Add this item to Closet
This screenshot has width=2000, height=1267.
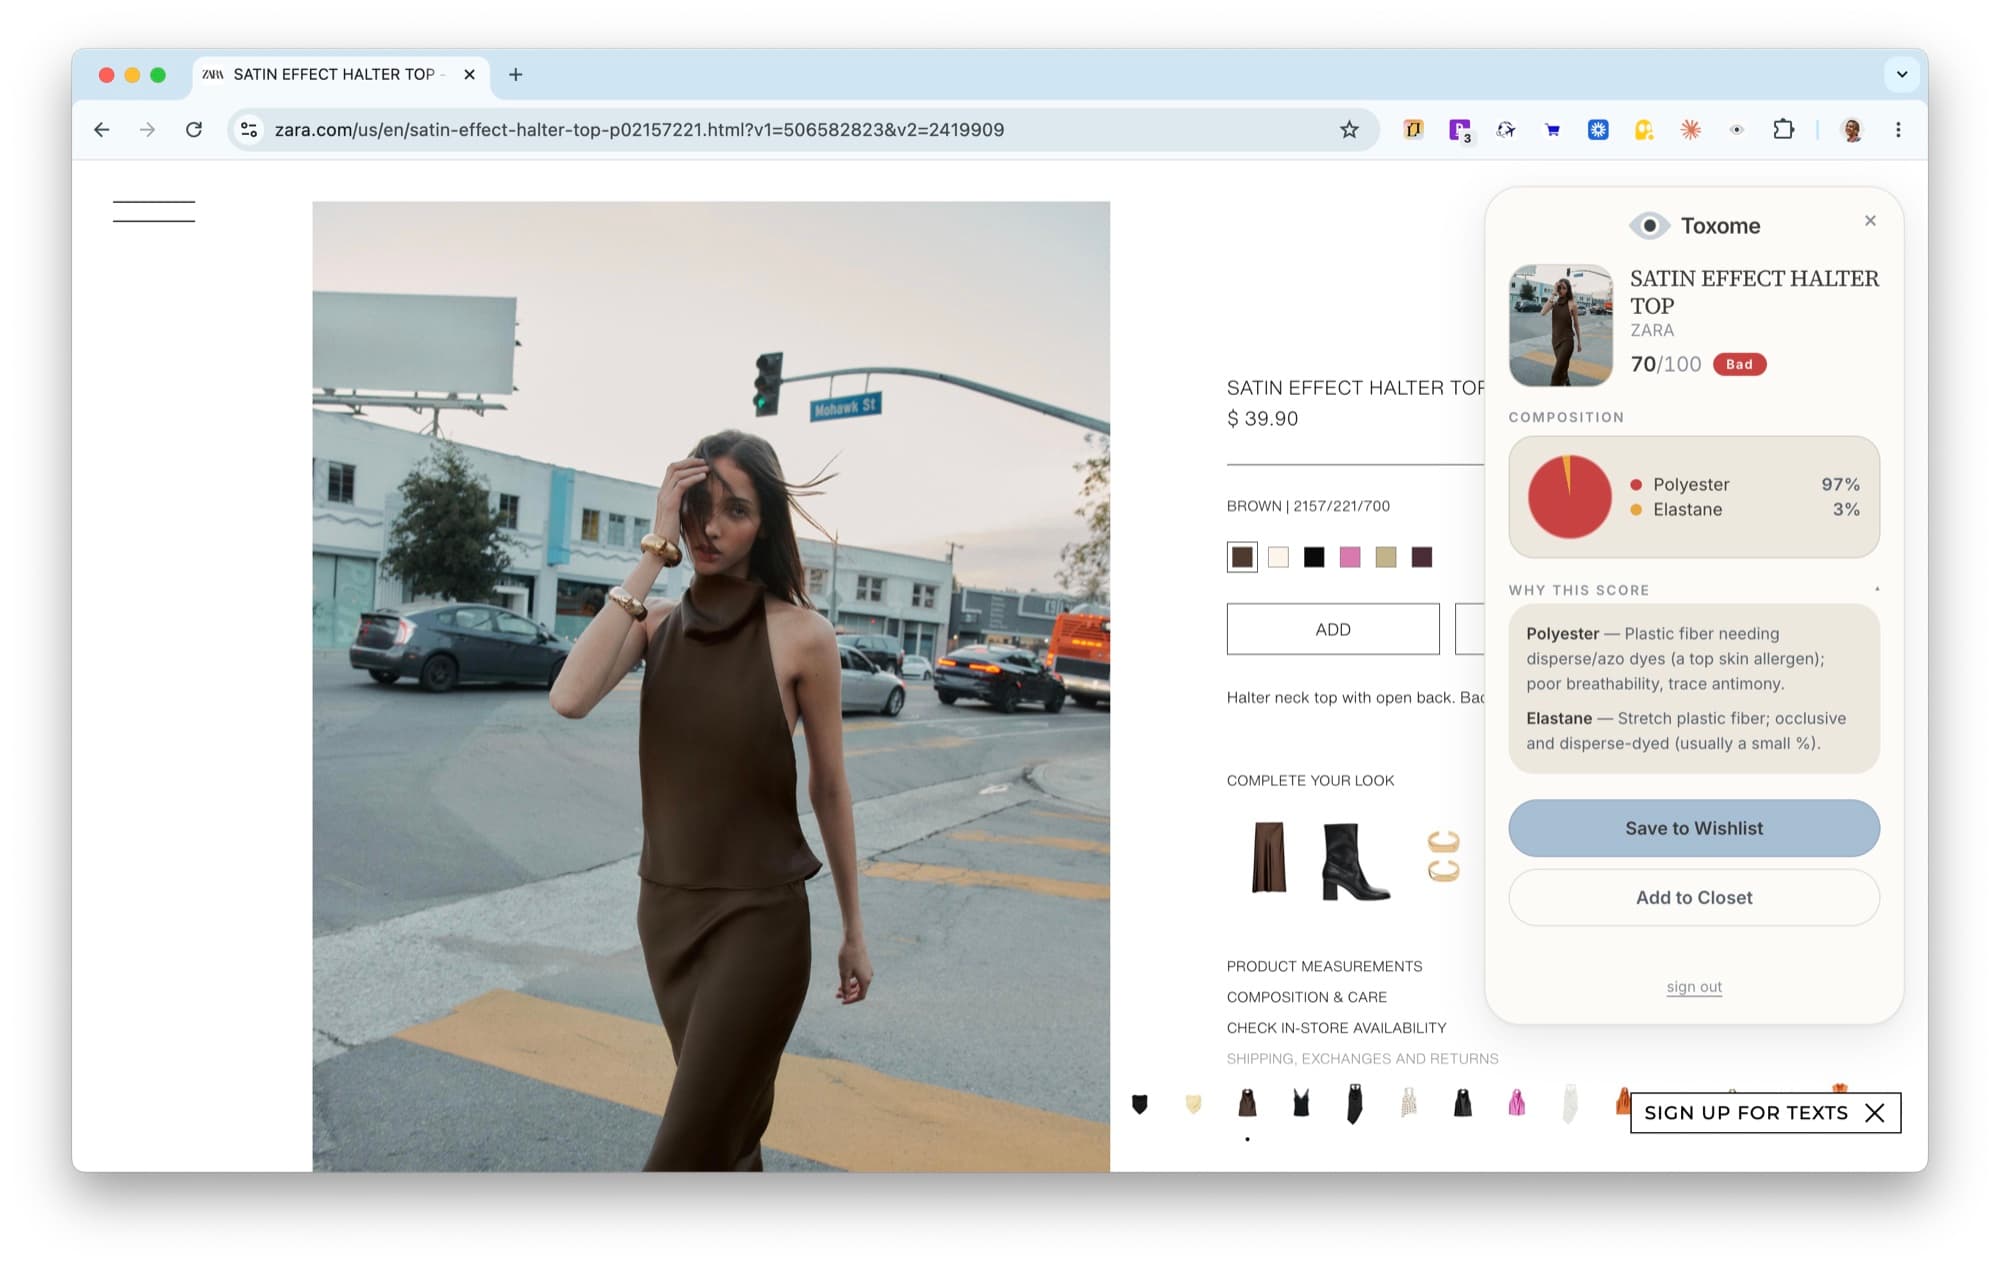pyautogui.click(x=1693, y=897)
